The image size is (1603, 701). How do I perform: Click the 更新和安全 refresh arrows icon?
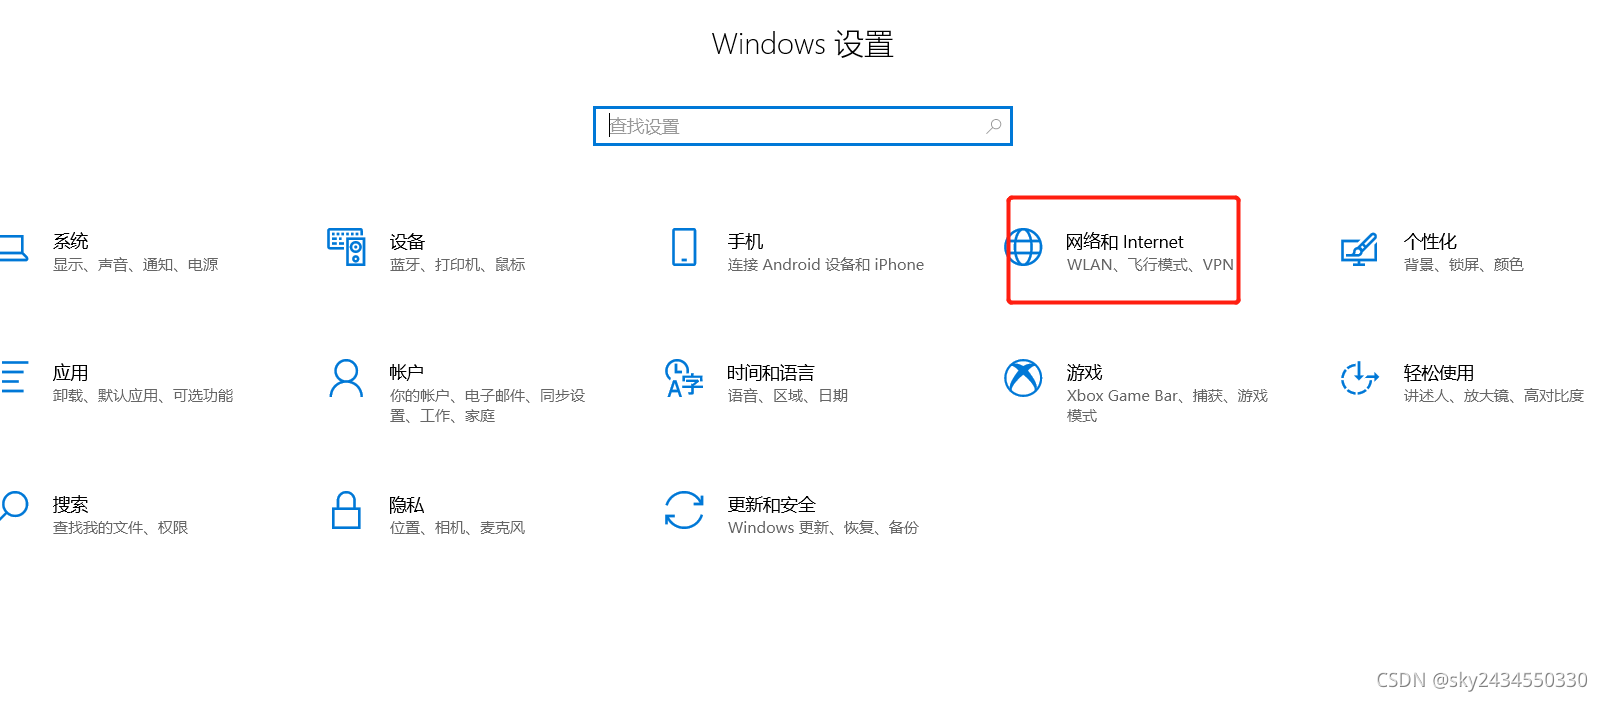click(x=684, y=510)
